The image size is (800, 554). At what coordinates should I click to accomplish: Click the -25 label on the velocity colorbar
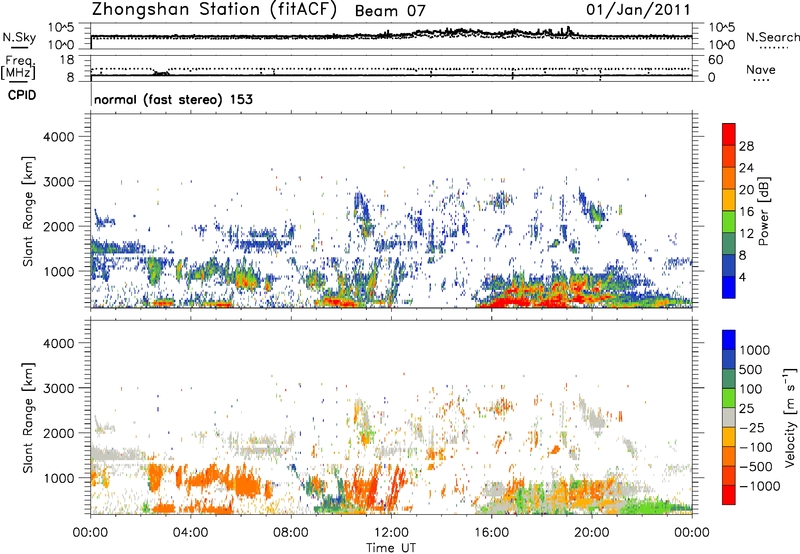(753, 427)
